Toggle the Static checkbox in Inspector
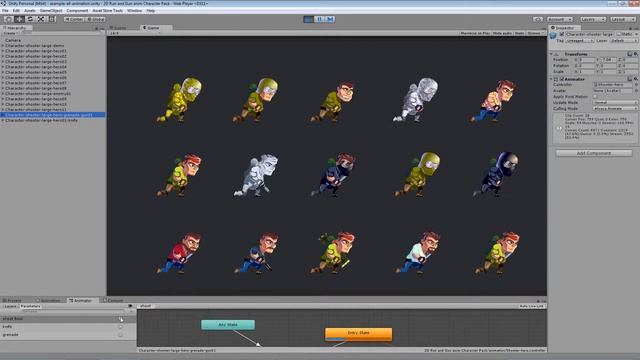Screen dimensions: 640x360 [x=618, y=35]
